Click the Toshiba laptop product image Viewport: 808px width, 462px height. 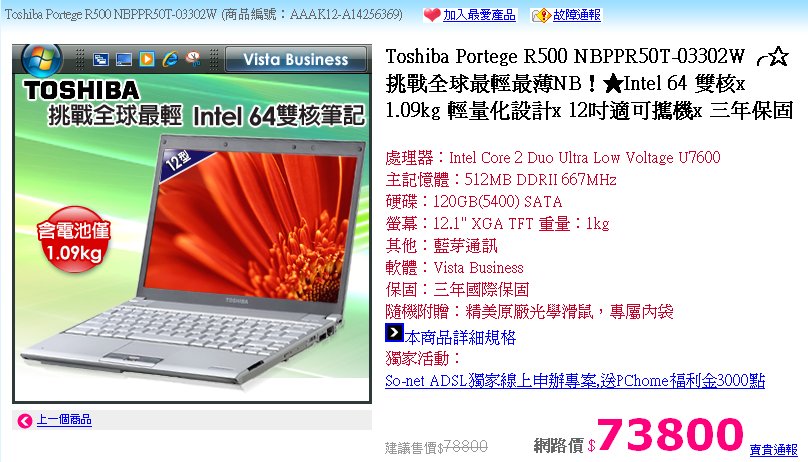(192, 223)
